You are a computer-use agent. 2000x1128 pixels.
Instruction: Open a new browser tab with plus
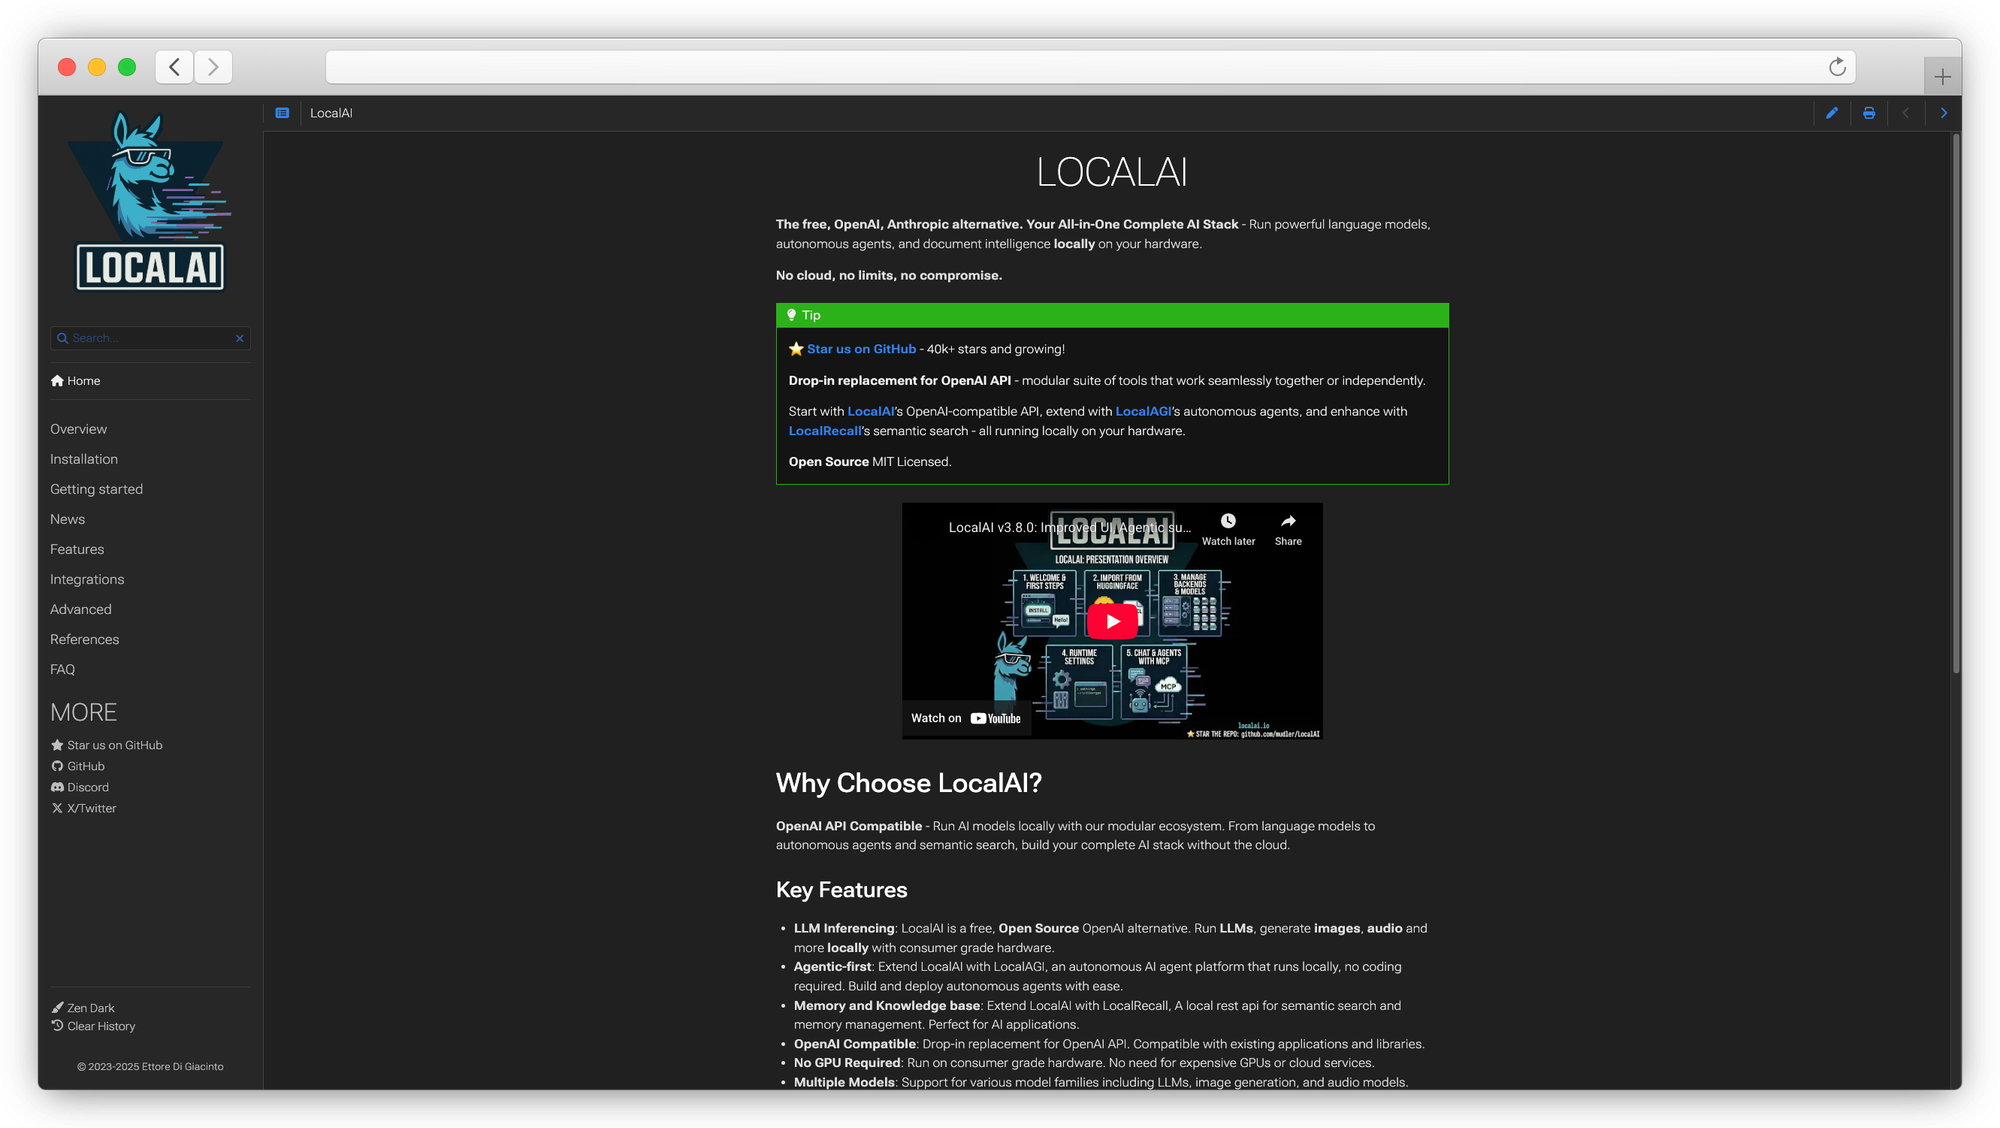click(1942, 76)
